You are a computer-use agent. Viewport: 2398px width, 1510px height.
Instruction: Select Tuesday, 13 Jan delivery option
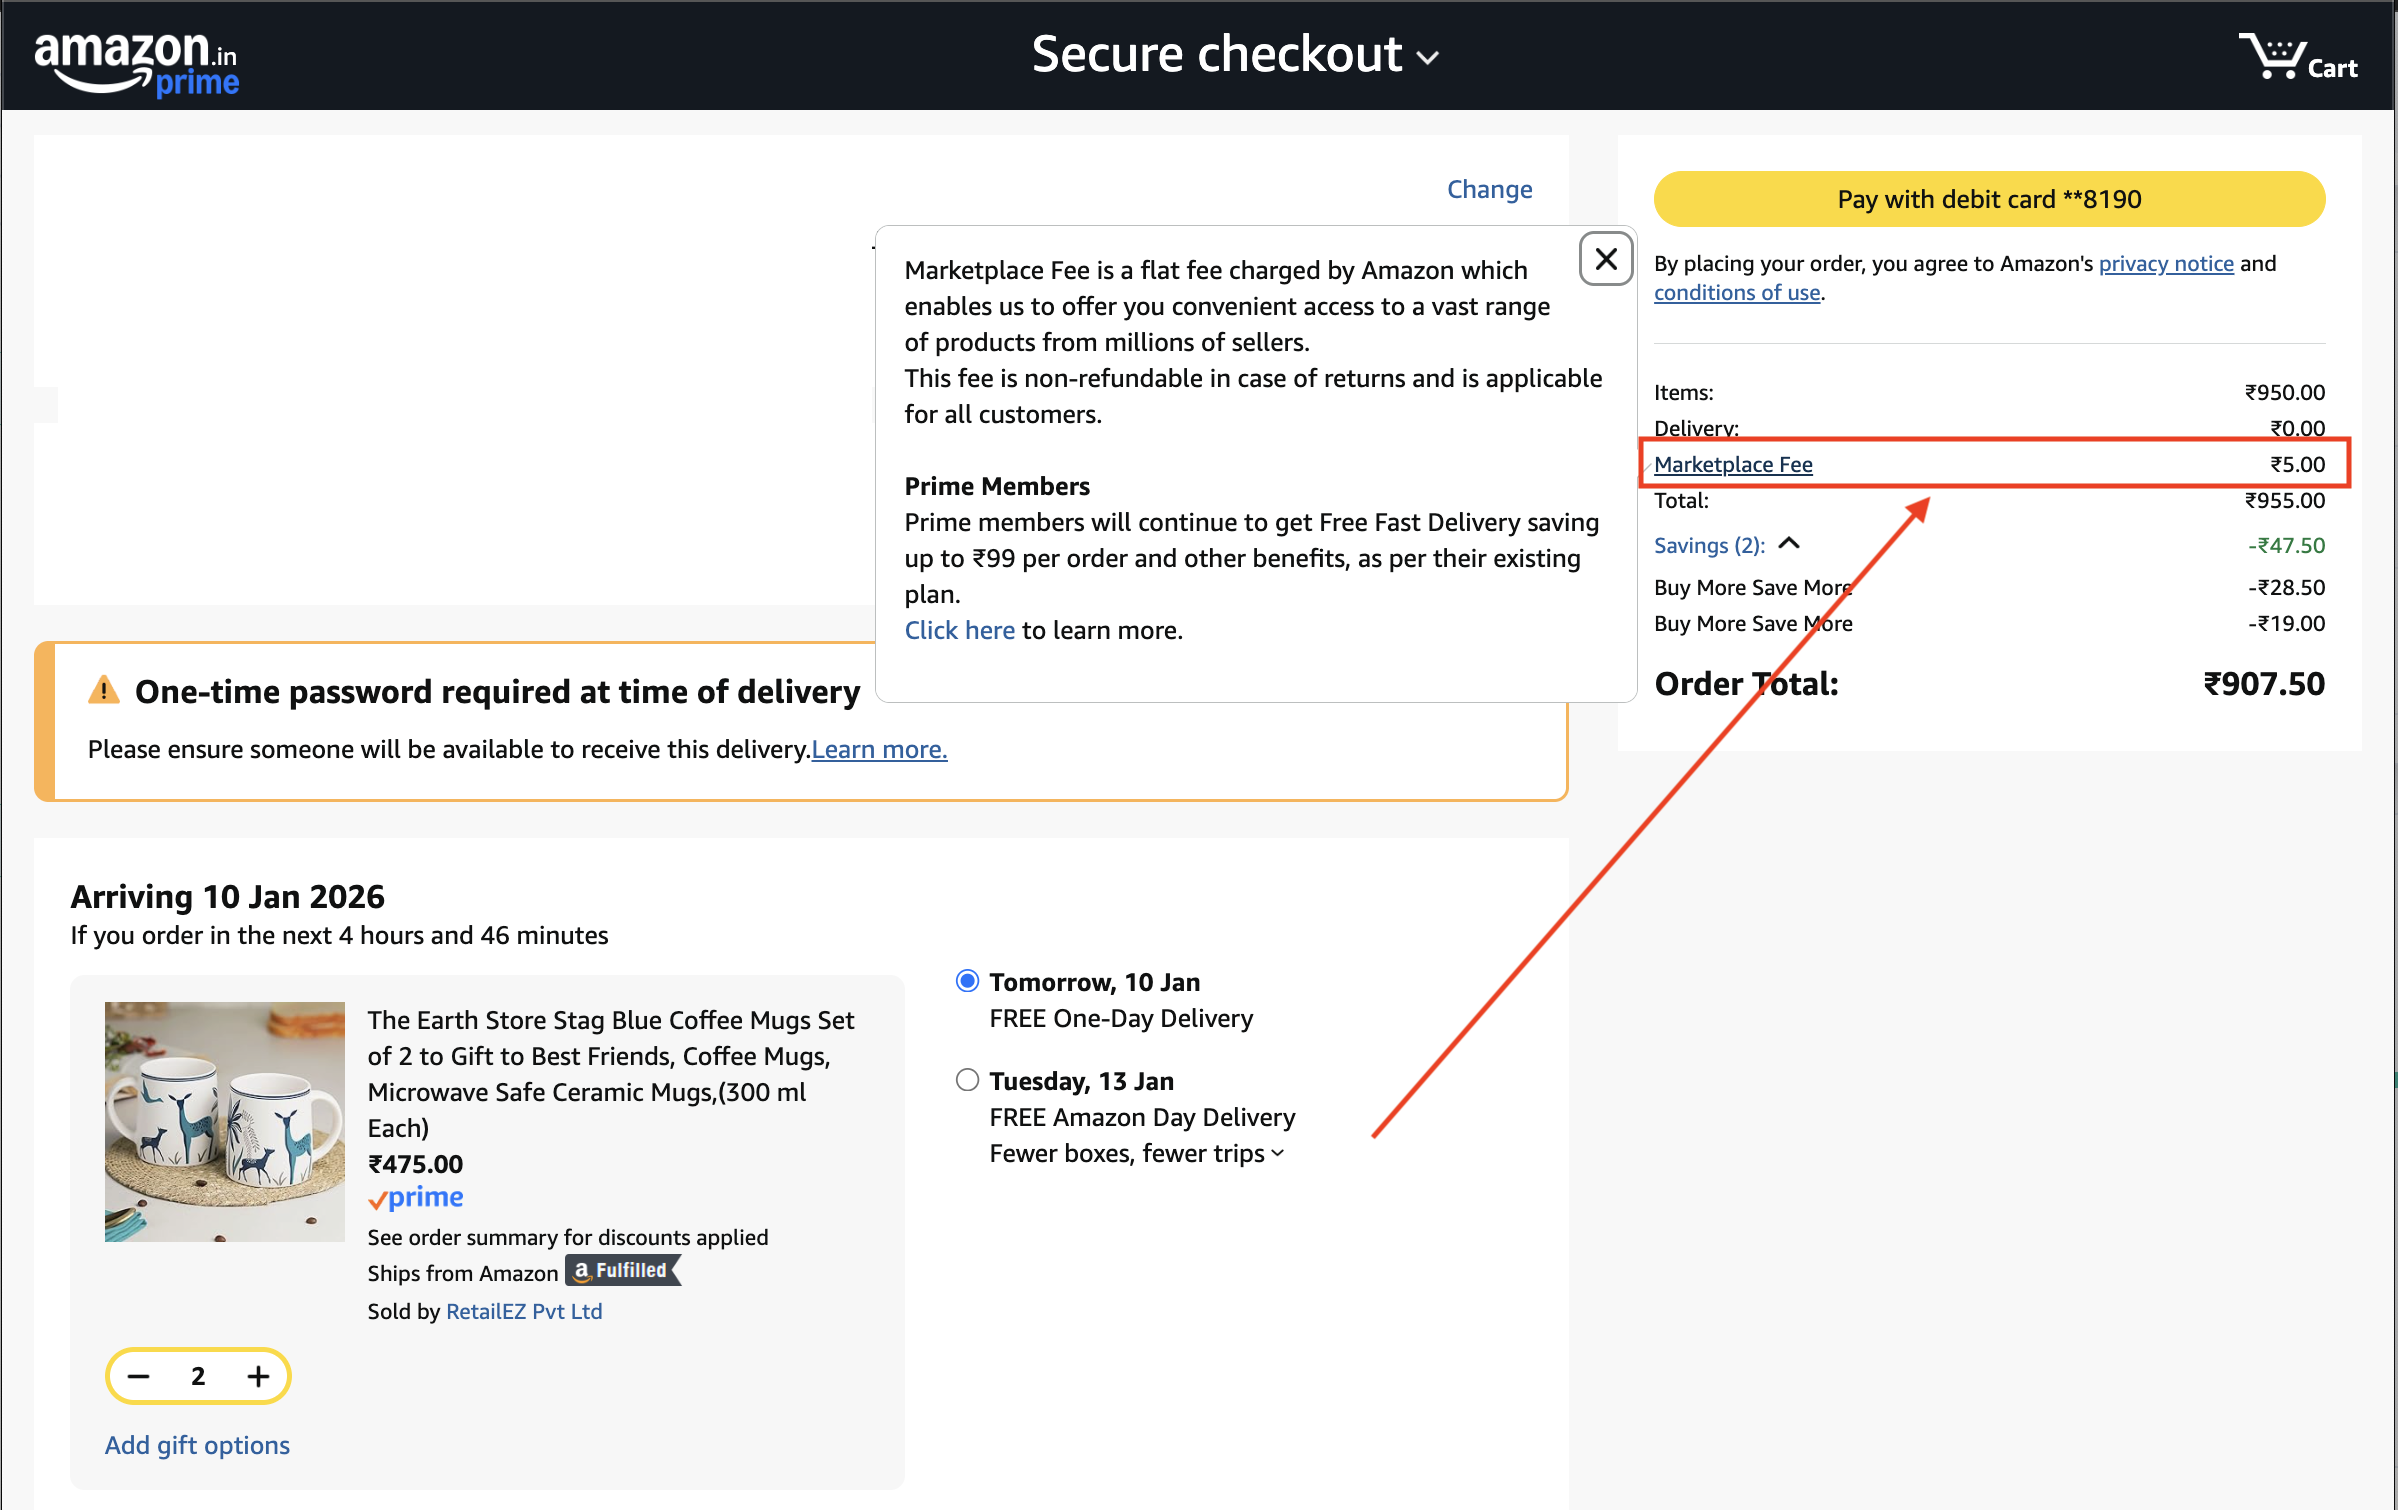point(966,1079)
